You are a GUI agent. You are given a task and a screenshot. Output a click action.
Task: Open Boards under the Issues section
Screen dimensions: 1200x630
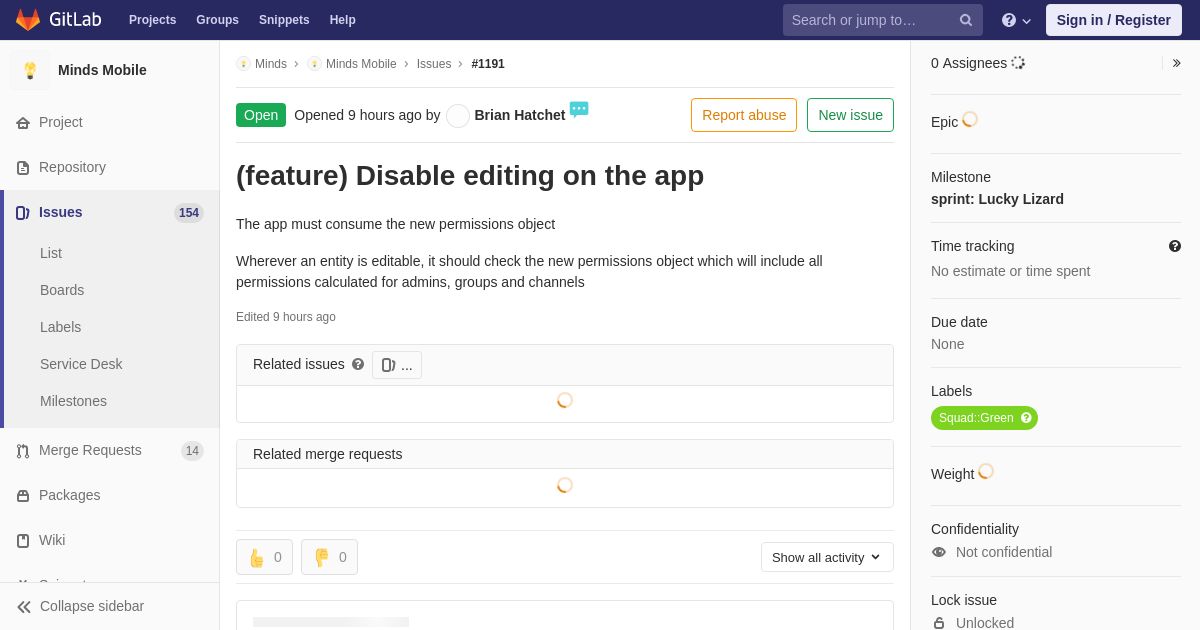click(x=62, y=290)
